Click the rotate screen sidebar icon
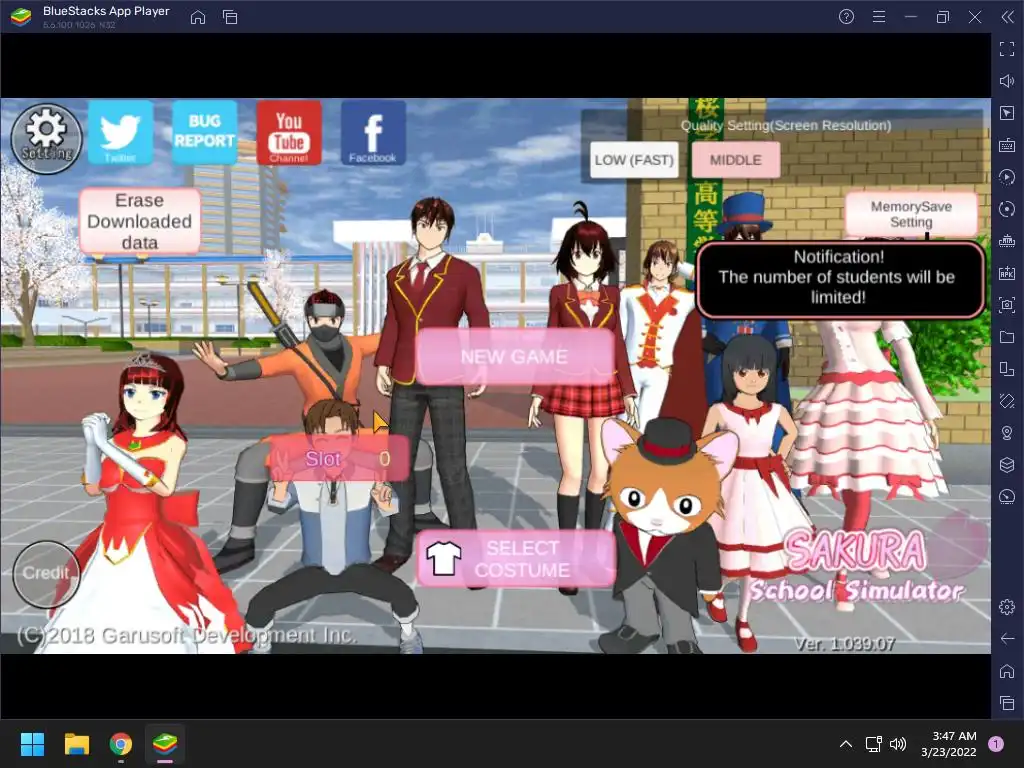 [x=1007, y=401]
